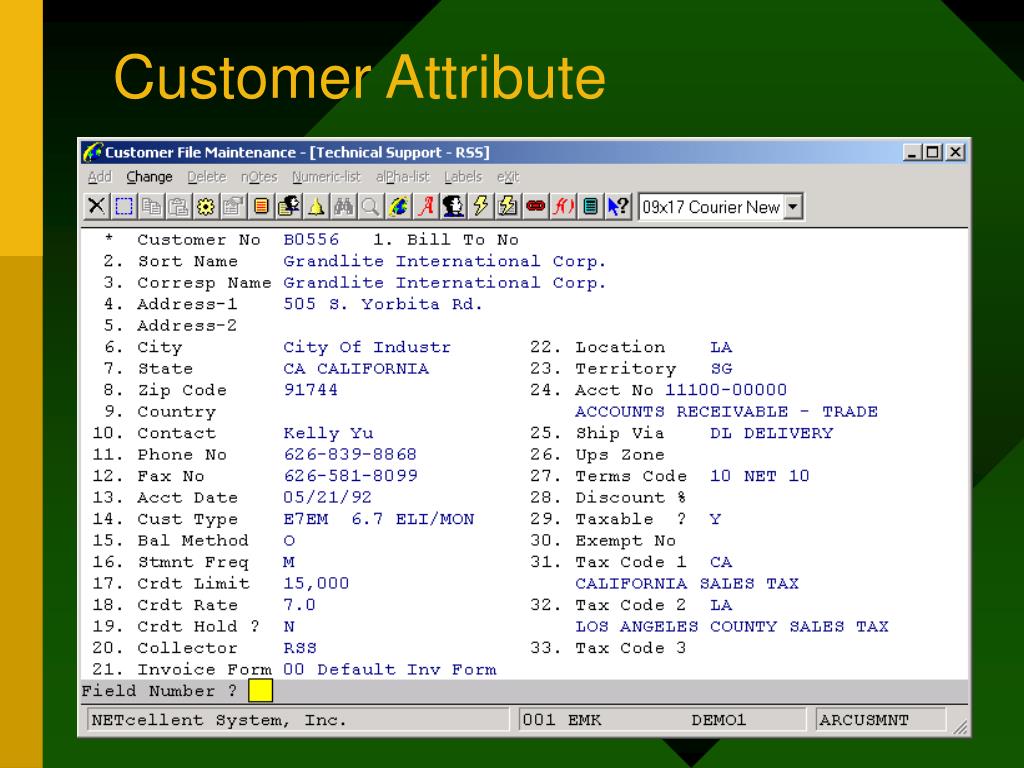Screen dimensions: 1024x768
Task: Minimize the Customer File Maintenance window
Action: click(912, 152)
